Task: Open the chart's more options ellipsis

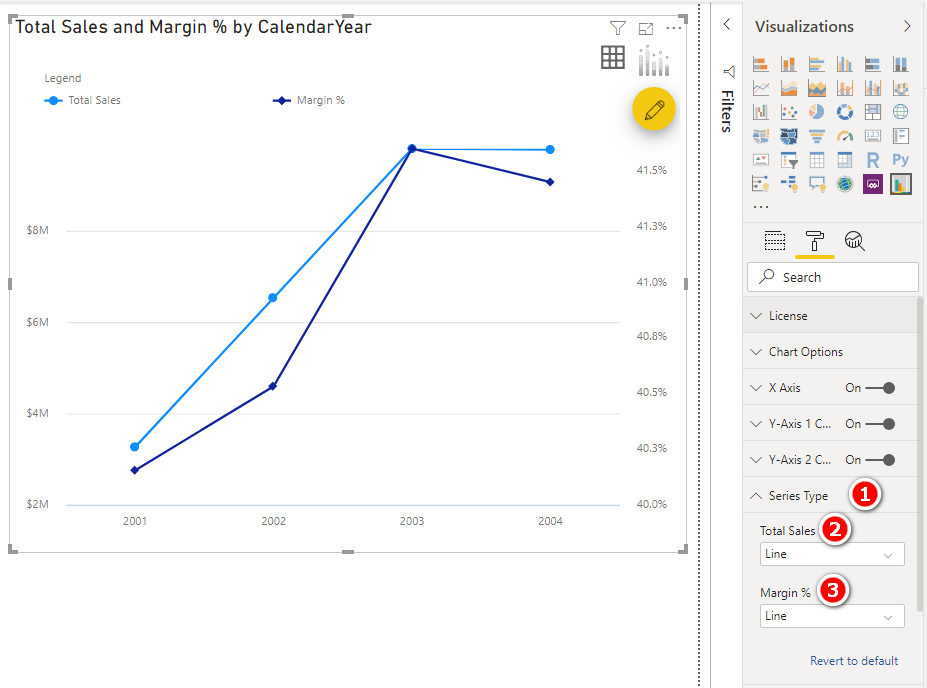Action: pos(673,28)
